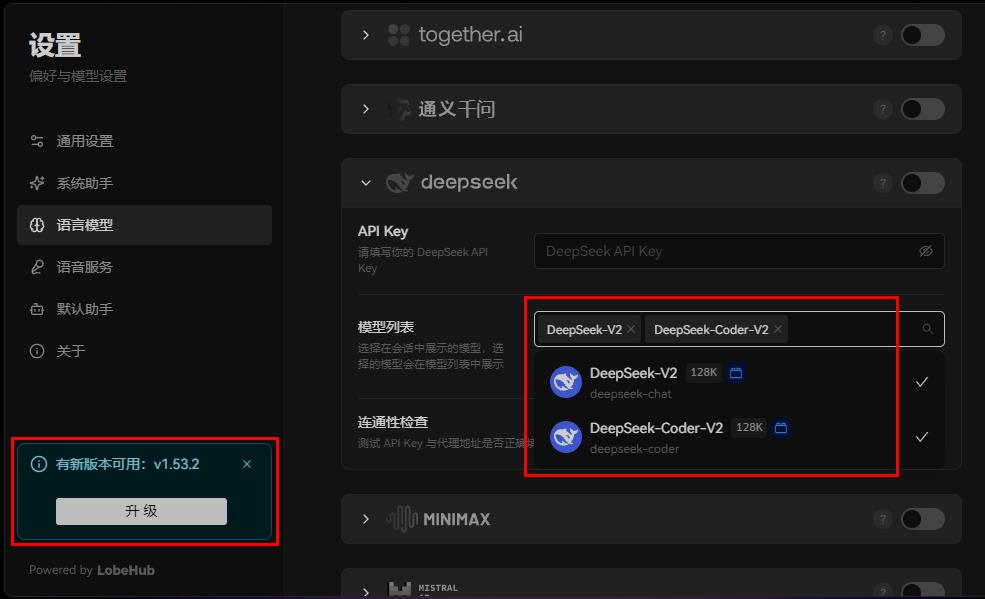The width and height of the screenshot is (985, 599).
Task: Select DeepSeek-Coder-V2 option in dropdown
Action: tap(739, 437)
